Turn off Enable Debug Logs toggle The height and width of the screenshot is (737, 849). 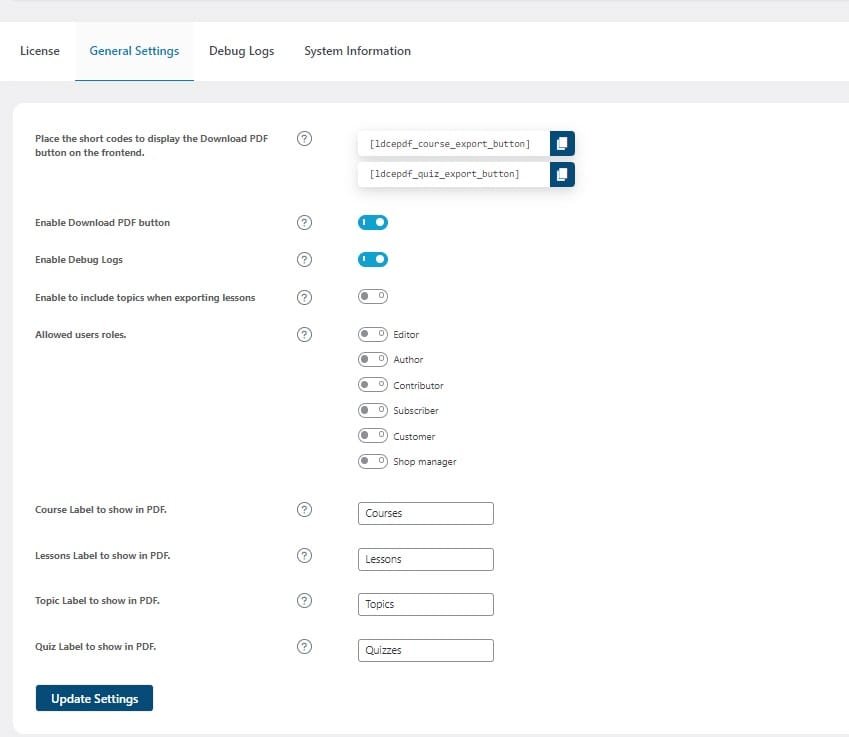tap(373, 259)
